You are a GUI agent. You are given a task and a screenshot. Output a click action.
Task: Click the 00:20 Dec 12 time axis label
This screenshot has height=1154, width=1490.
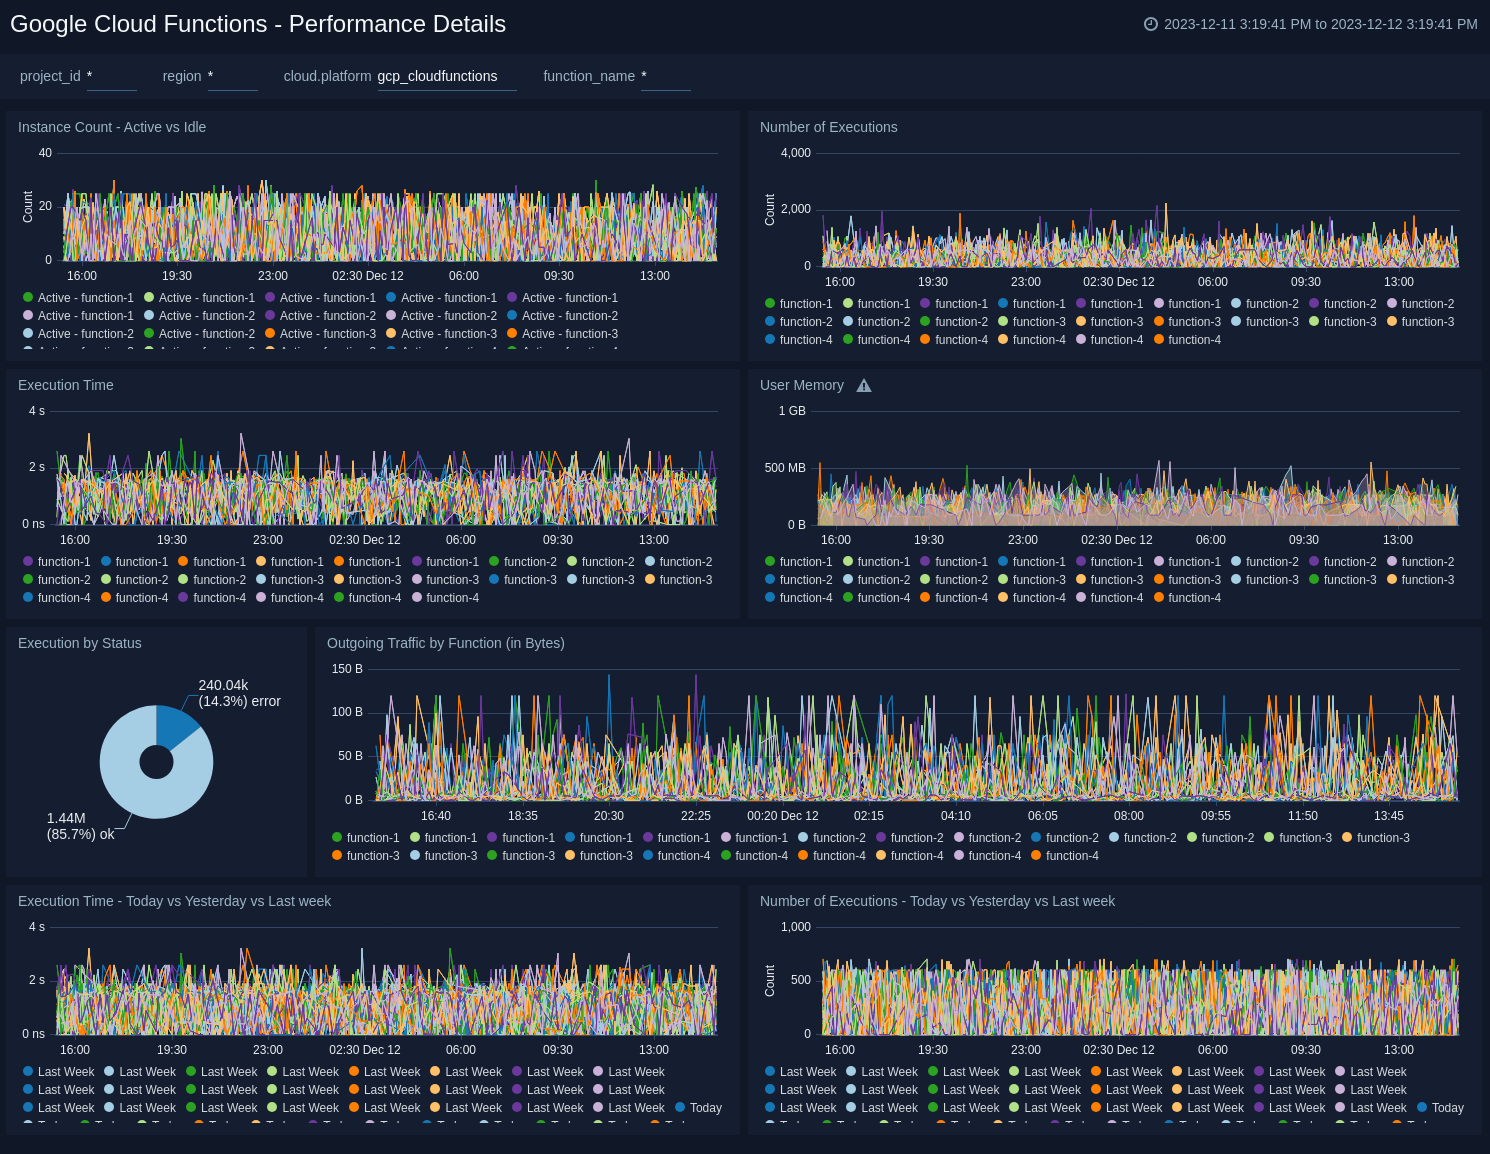pos(783,816)
